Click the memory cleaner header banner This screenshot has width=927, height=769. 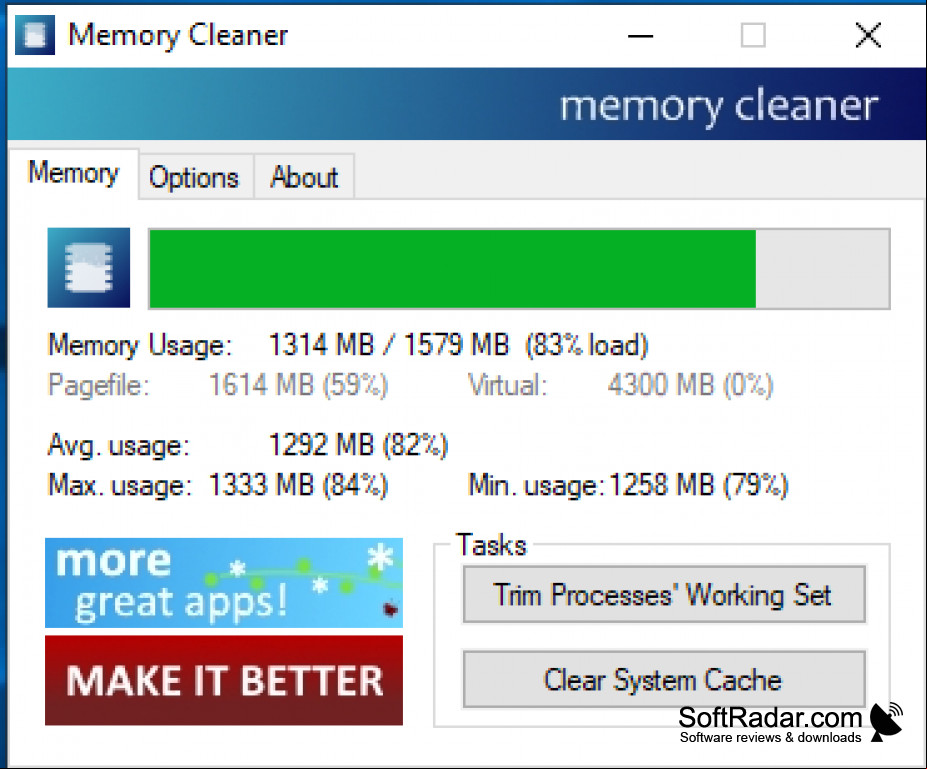[466, 104]
